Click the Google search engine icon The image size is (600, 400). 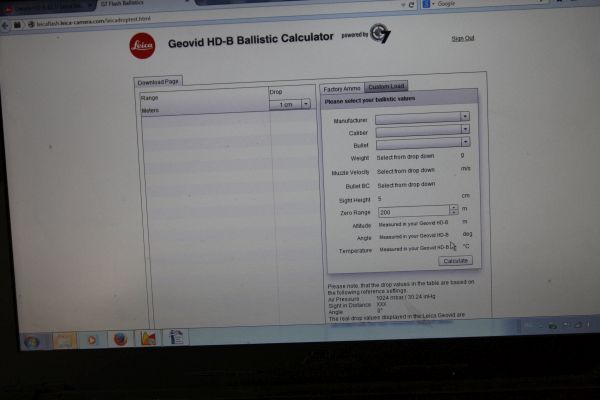coord(426,4)
